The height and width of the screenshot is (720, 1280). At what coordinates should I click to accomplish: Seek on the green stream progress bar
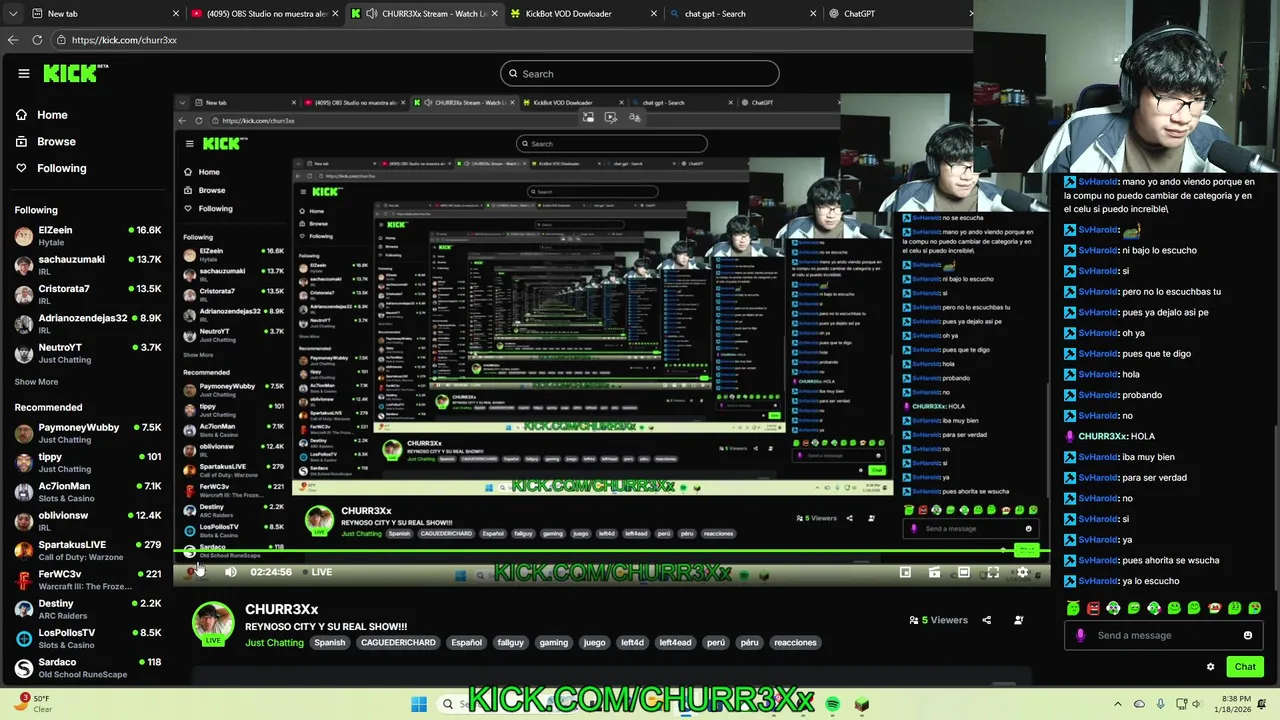[610, 551]
